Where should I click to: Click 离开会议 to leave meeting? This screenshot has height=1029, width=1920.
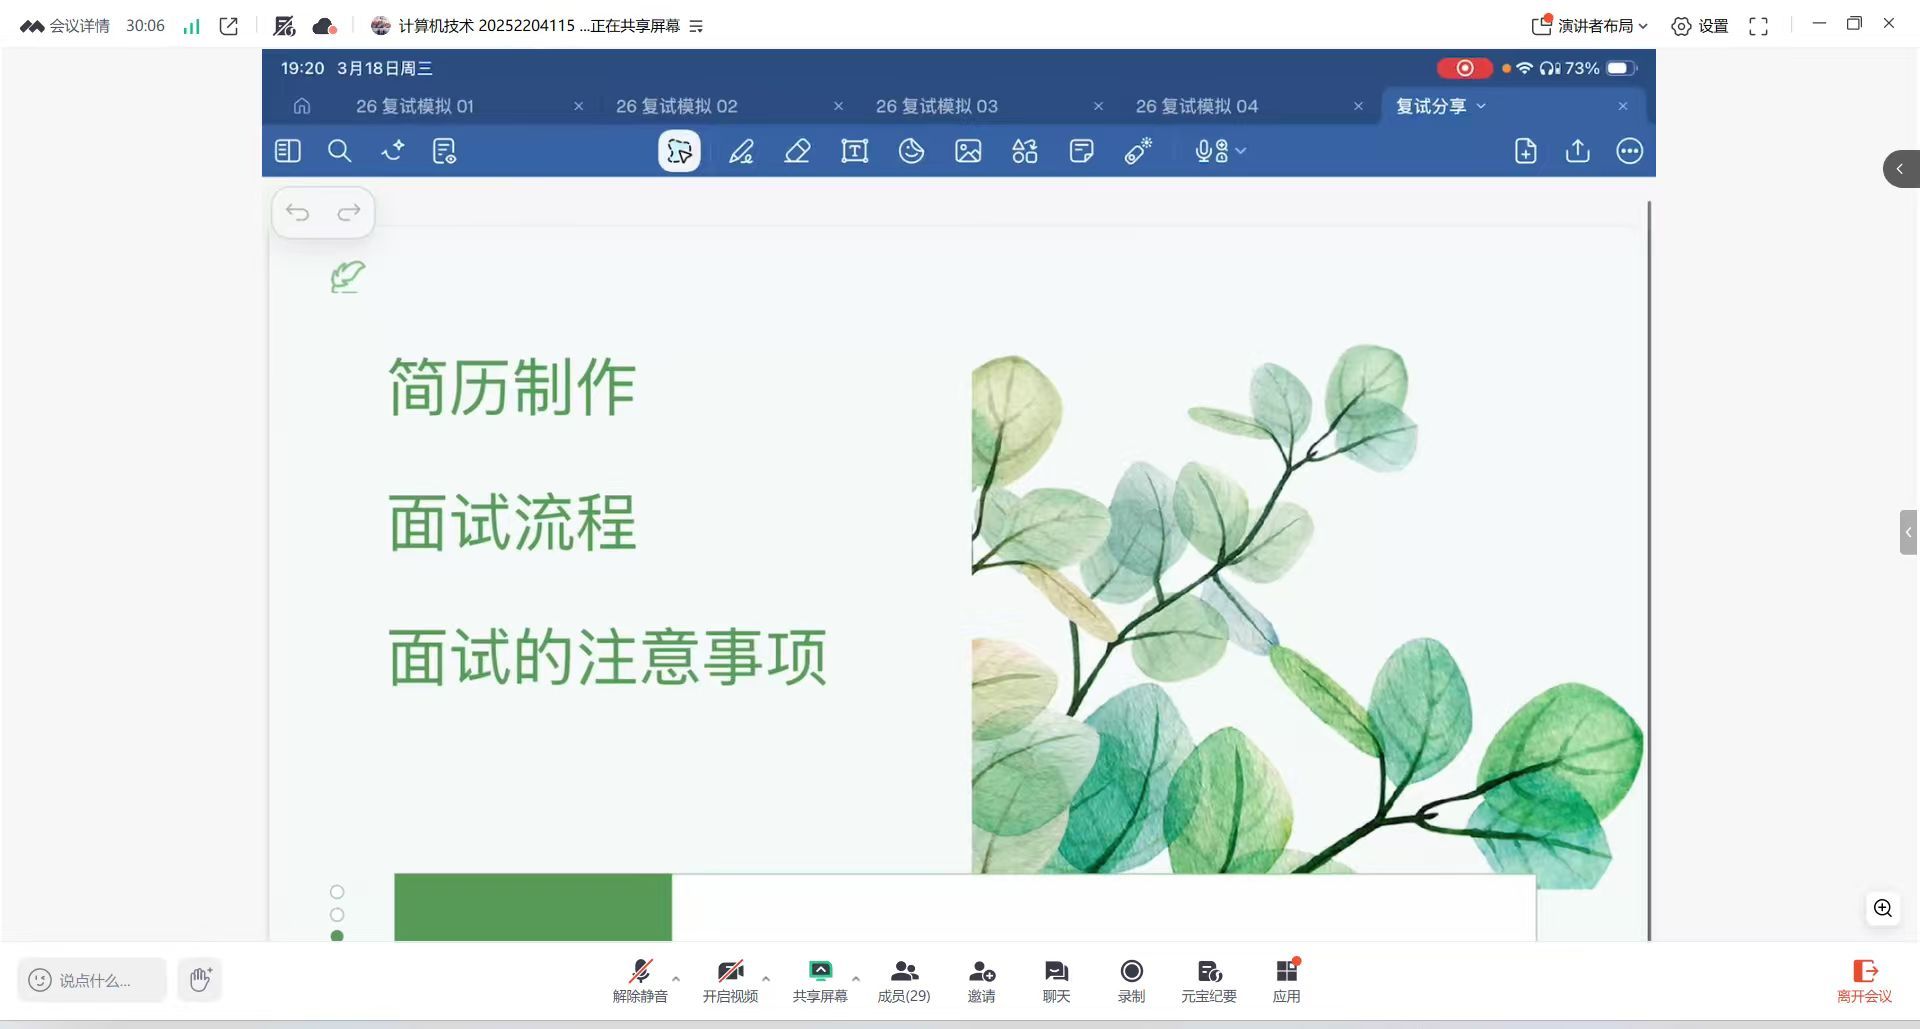pyautogui.click(x=1864, y=980)
